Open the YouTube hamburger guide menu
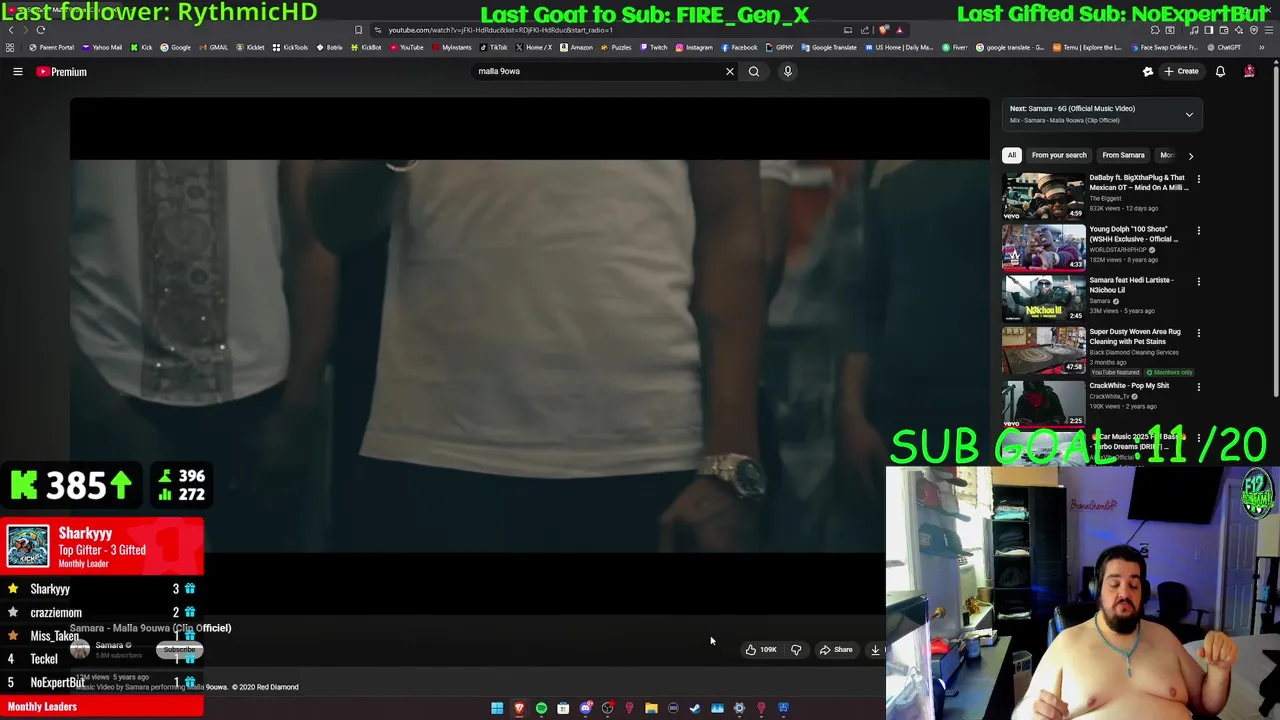The width and height of the screenshot is (1280, 720). [x=17, y=71]
